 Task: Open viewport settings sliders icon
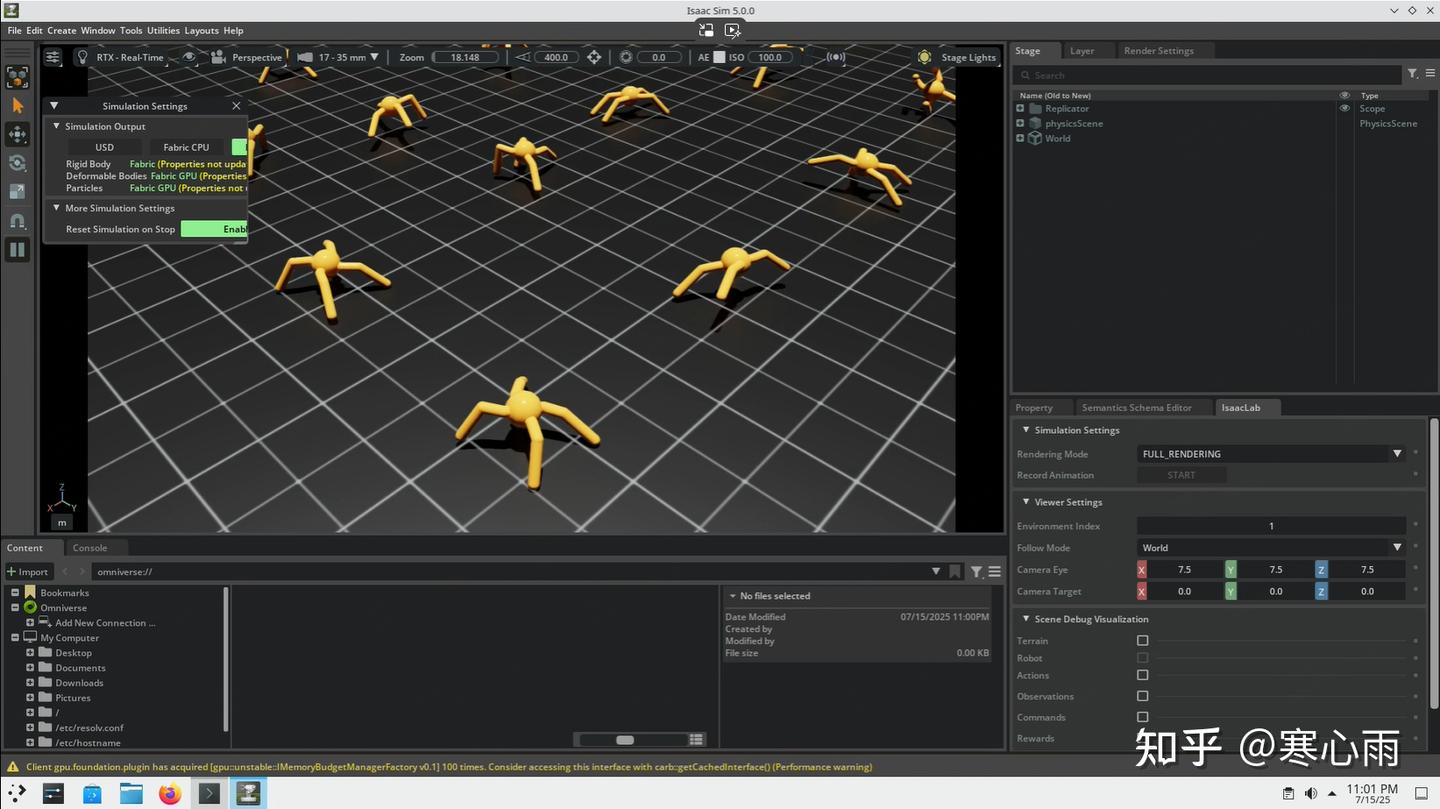tap(53, 58)
